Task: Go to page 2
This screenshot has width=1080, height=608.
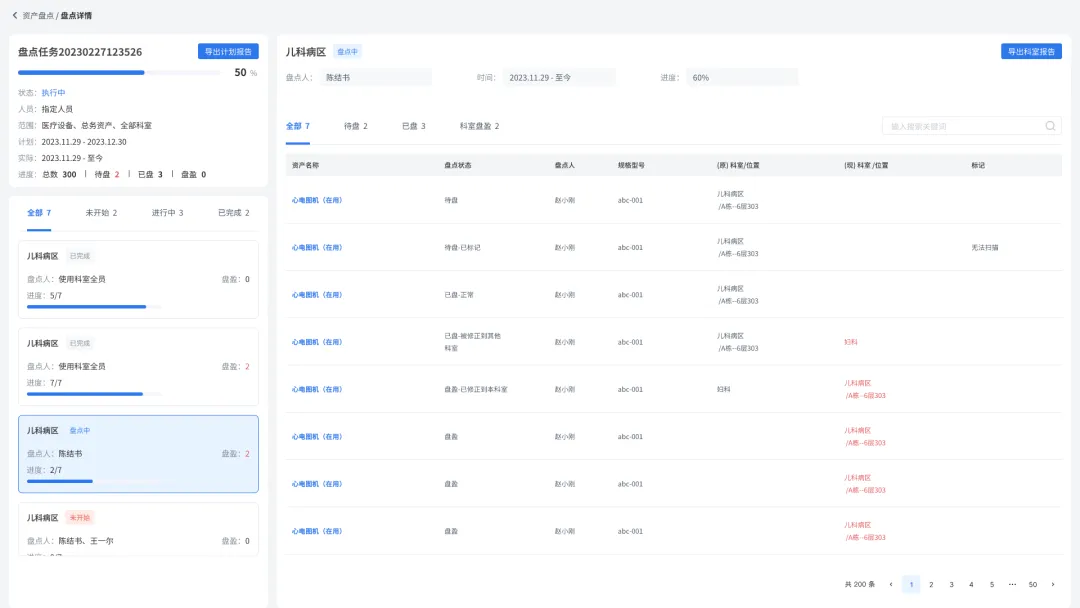Action: coord(931,585)
